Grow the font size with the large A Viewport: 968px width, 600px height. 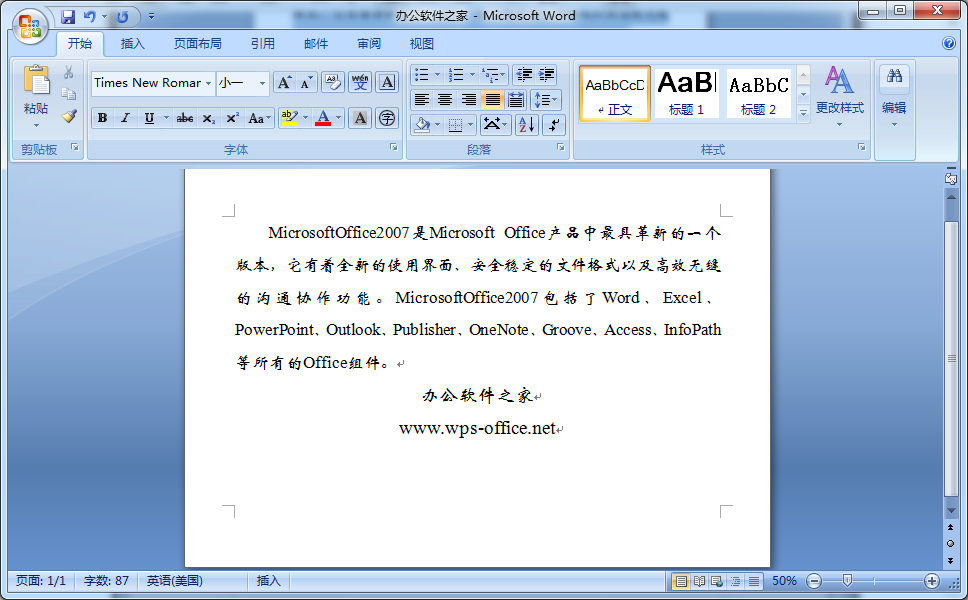(x=285, y=83)
